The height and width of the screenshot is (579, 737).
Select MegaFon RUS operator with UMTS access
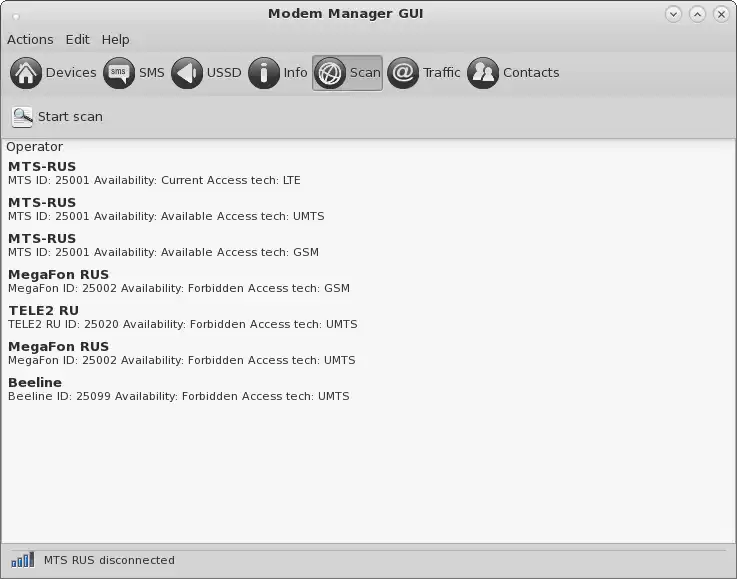(368, 353)
